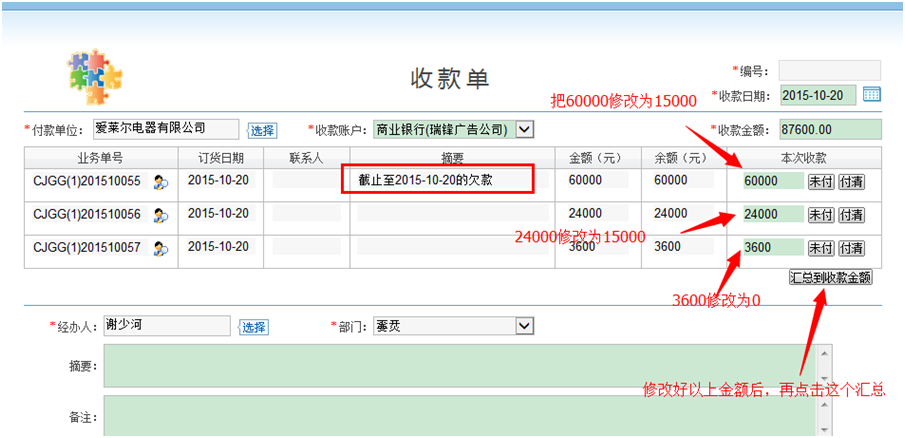Image resolution: width=905 pixels, height=438 pixels.
Task: Click 选择 beside the 经办人 field
Action: [254, 327]
